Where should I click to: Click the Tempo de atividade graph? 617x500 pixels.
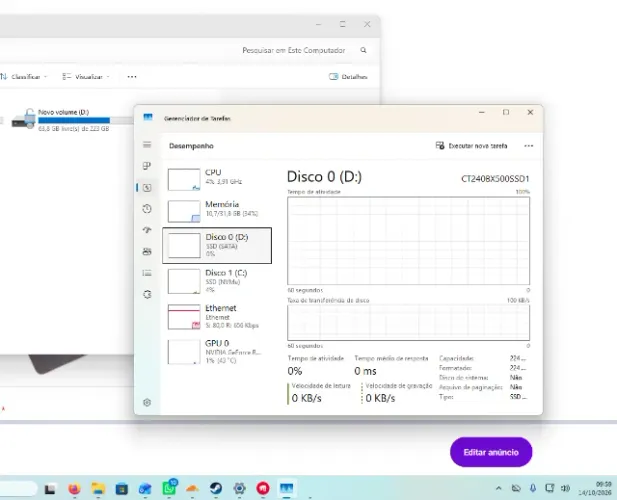tap(408, 241)
